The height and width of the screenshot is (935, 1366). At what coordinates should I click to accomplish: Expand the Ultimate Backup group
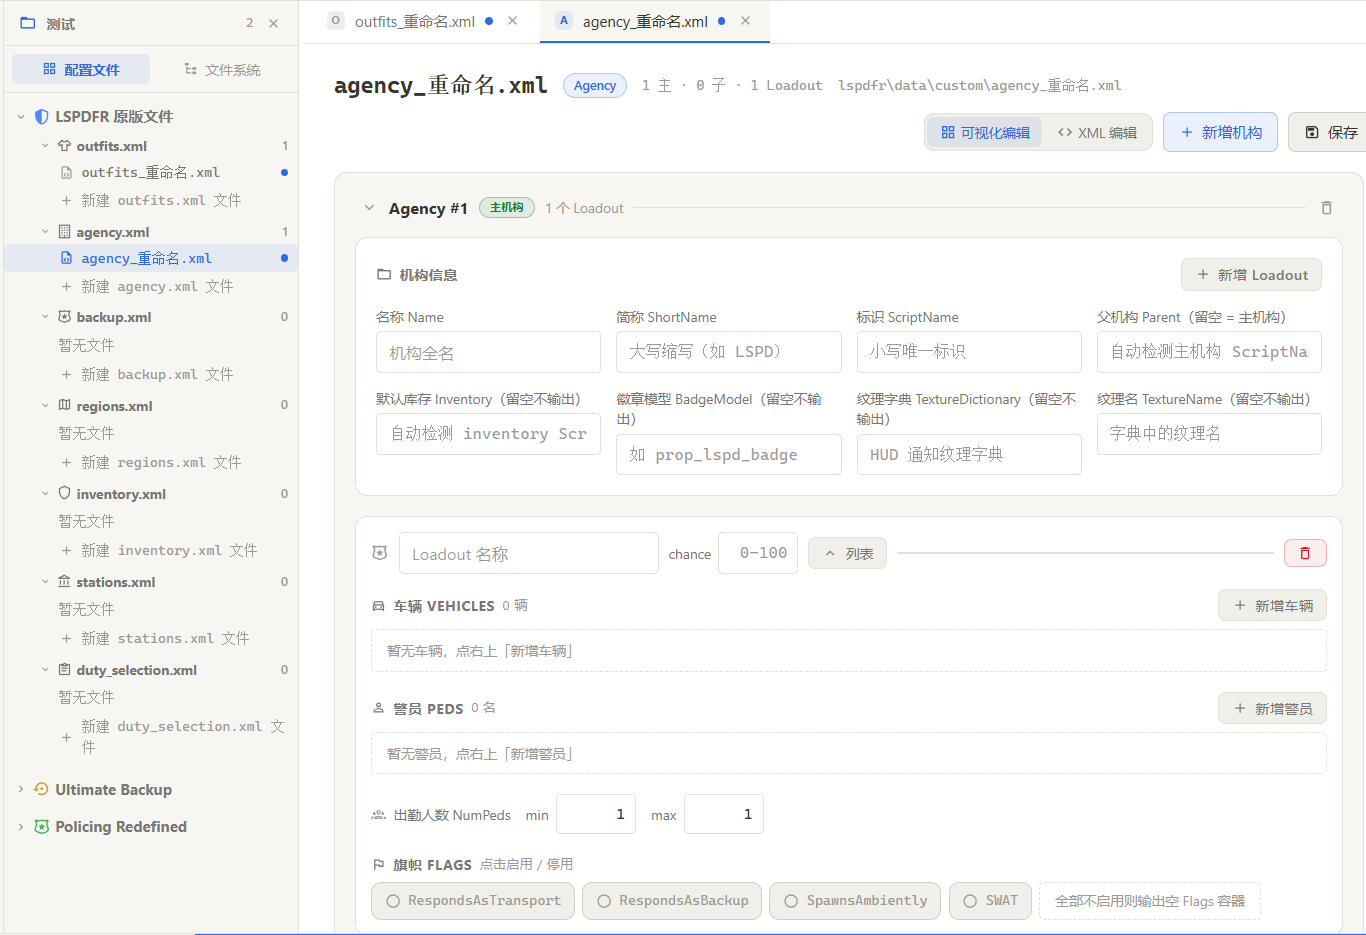coord(21,790)
